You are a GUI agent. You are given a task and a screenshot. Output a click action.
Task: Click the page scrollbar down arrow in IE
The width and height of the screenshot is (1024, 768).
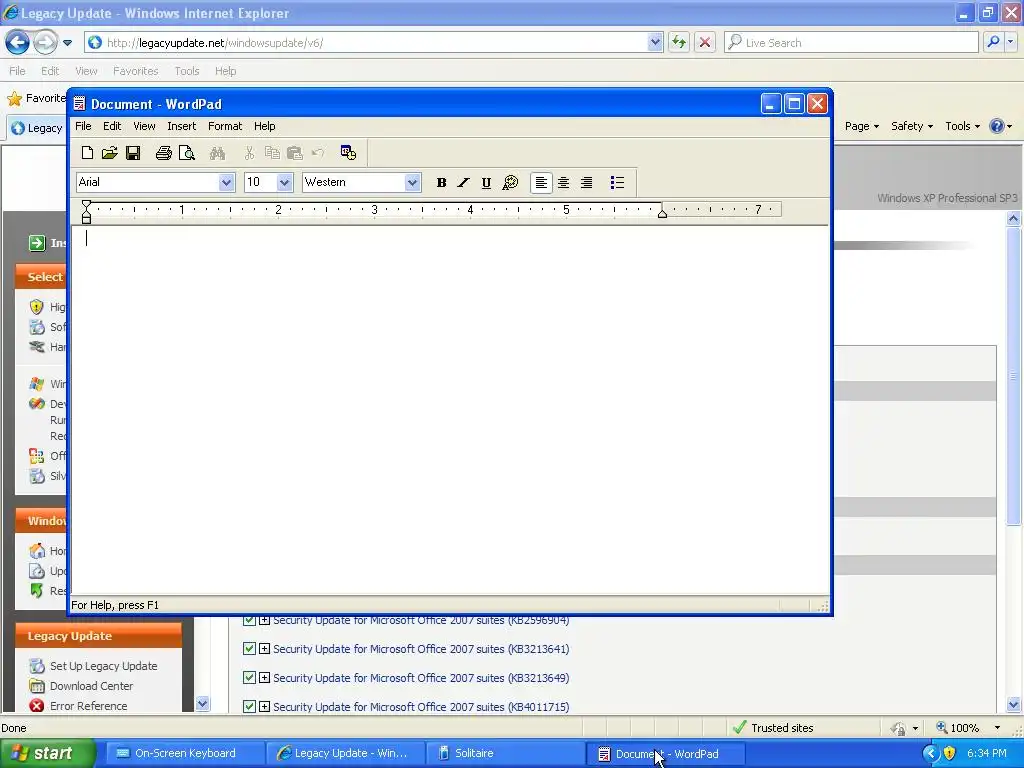click(1014, 705)
